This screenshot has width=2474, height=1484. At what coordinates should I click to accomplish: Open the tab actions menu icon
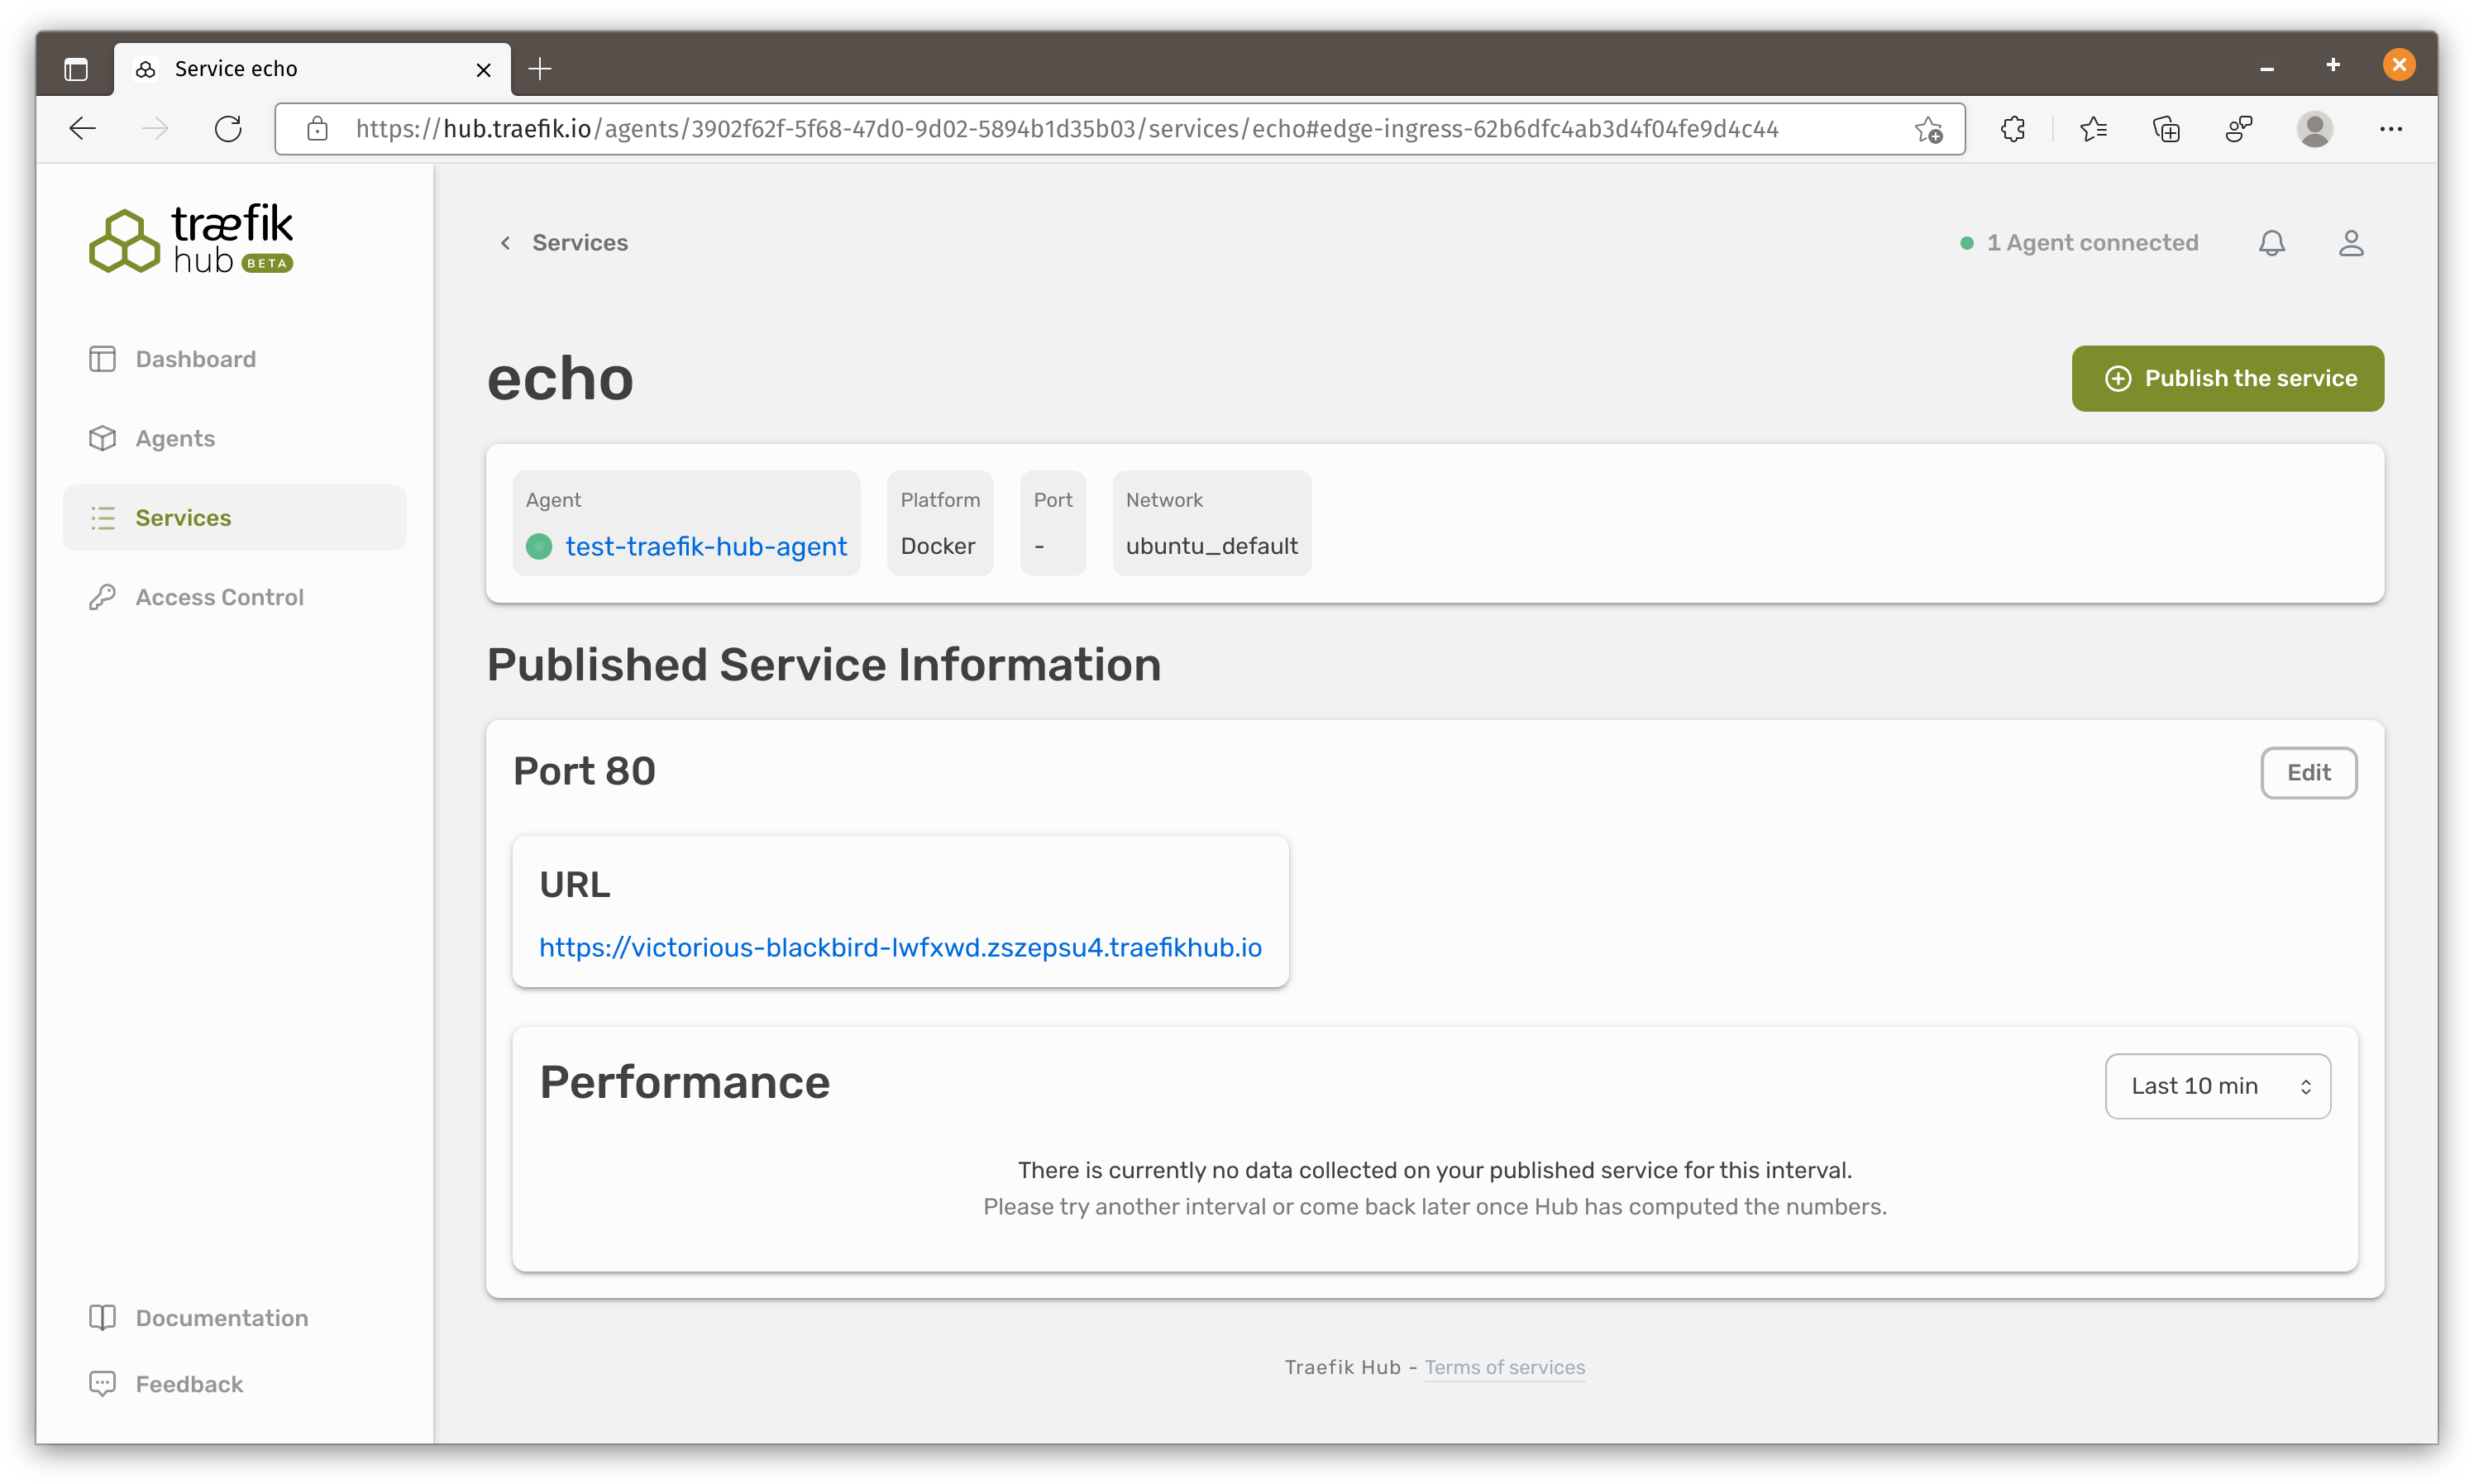tap(76, 69)
